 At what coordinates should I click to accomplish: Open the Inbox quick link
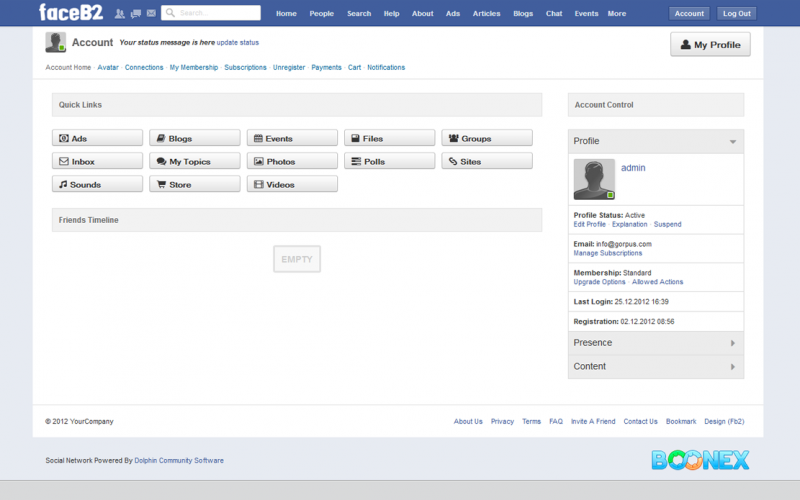[97, 161]
